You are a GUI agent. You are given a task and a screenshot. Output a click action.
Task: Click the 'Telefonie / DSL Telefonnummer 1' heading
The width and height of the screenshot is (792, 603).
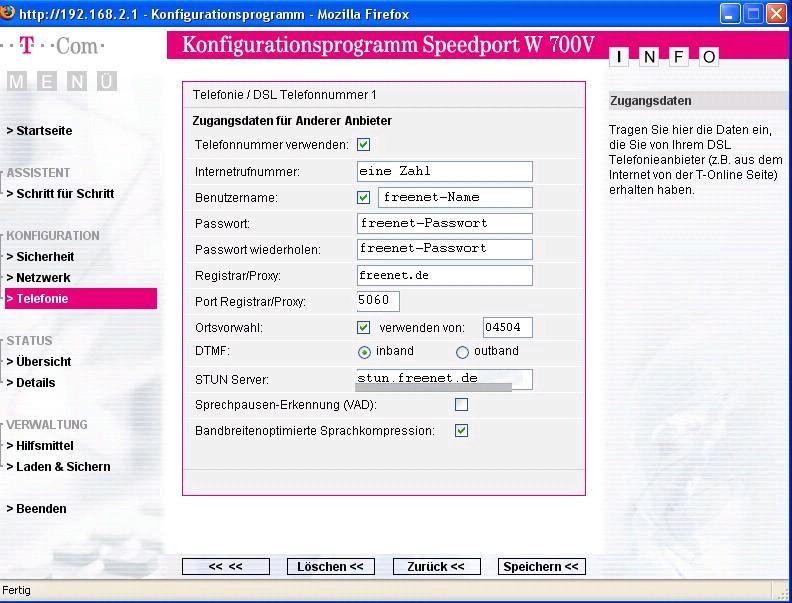284,95
